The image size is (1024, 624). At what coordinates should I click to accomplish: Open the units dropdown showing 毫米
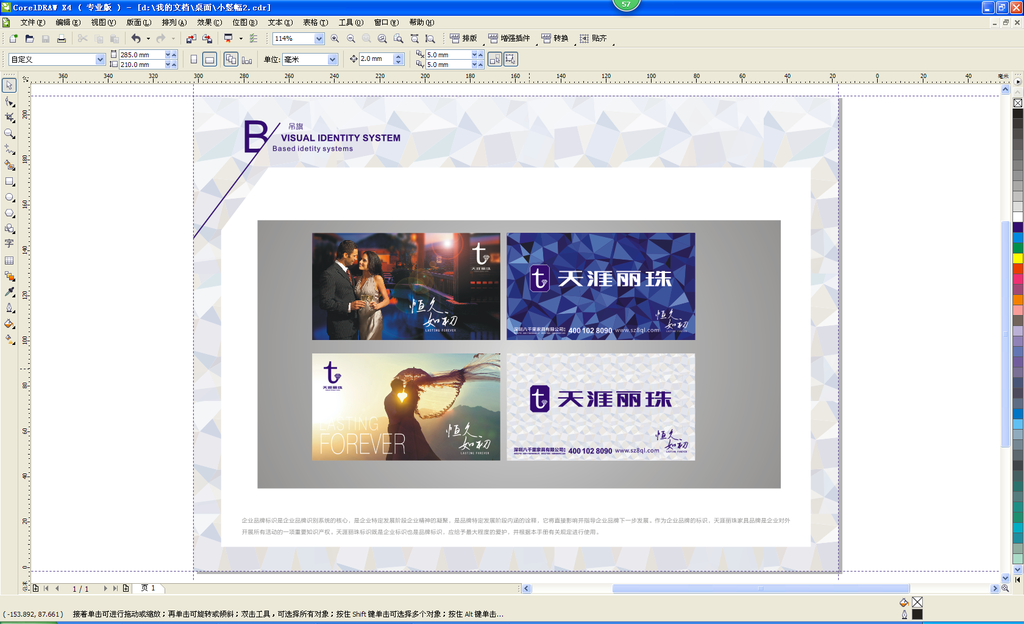tap(333, 59)
